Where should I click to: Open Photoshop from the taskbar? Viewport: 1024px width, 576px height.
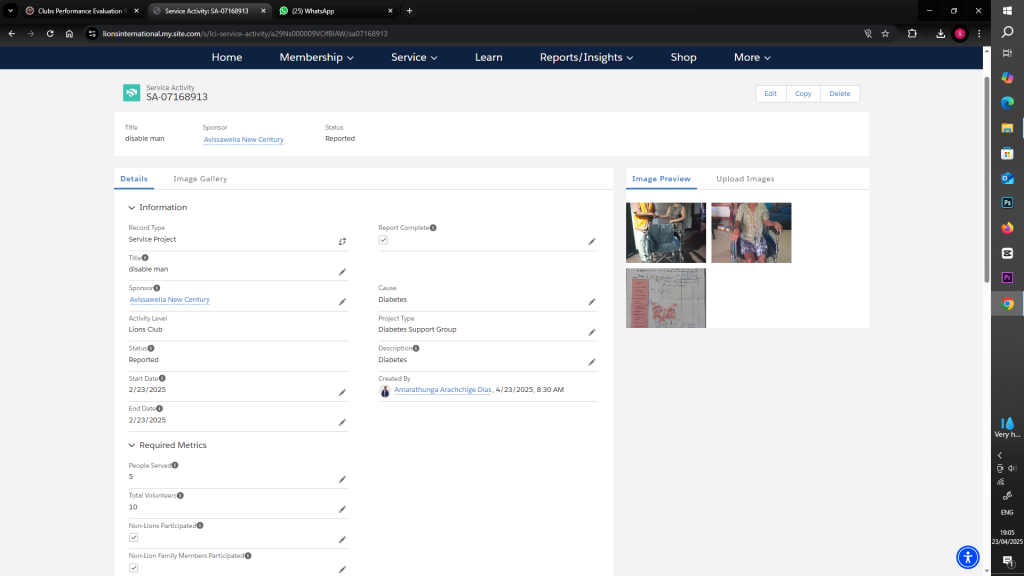(x=1007, y=202)
